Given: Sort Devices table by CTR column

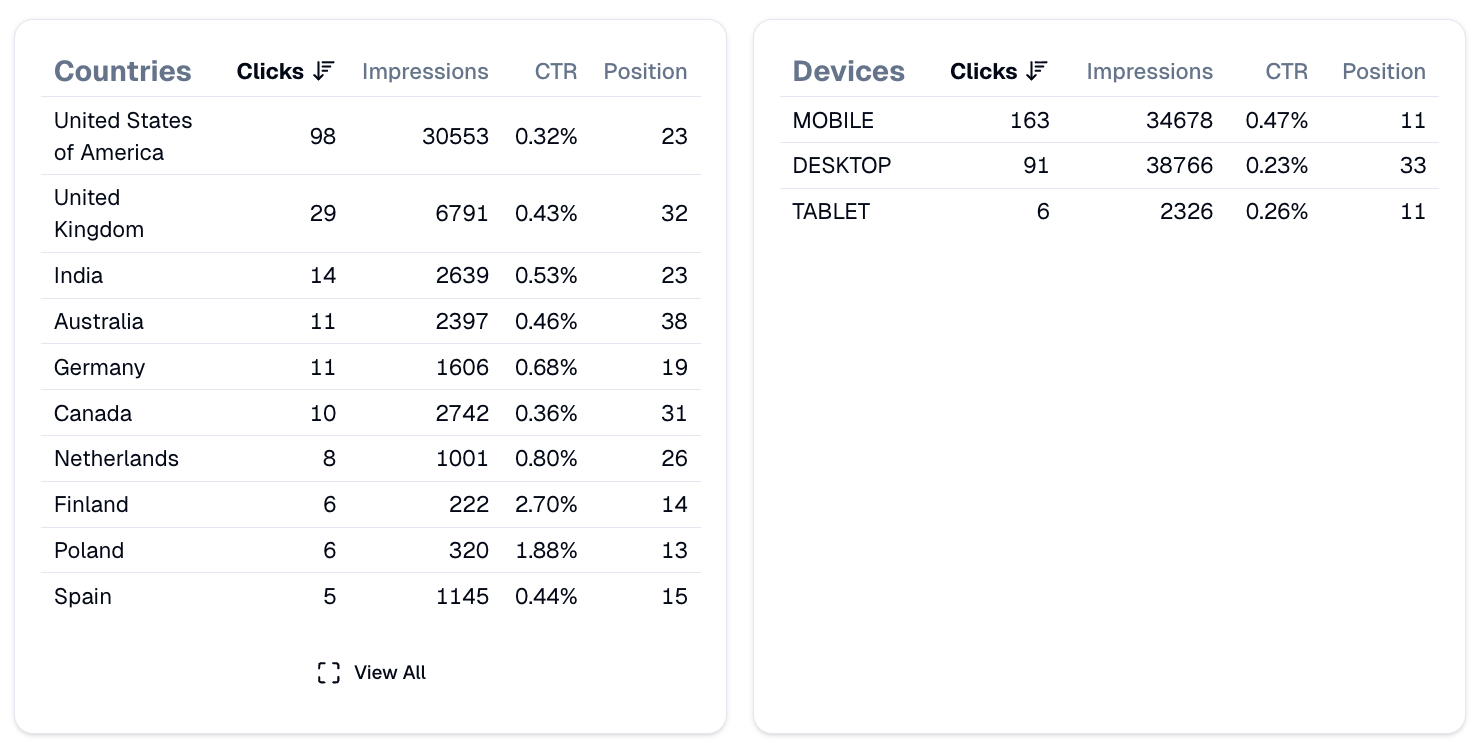Looking at the screenshot, I should (1286, 71).
